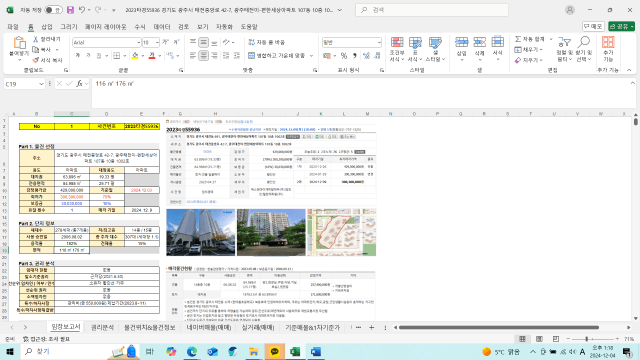
Task: Click the add new sheet plus button
Action: [x=371, y=327]
